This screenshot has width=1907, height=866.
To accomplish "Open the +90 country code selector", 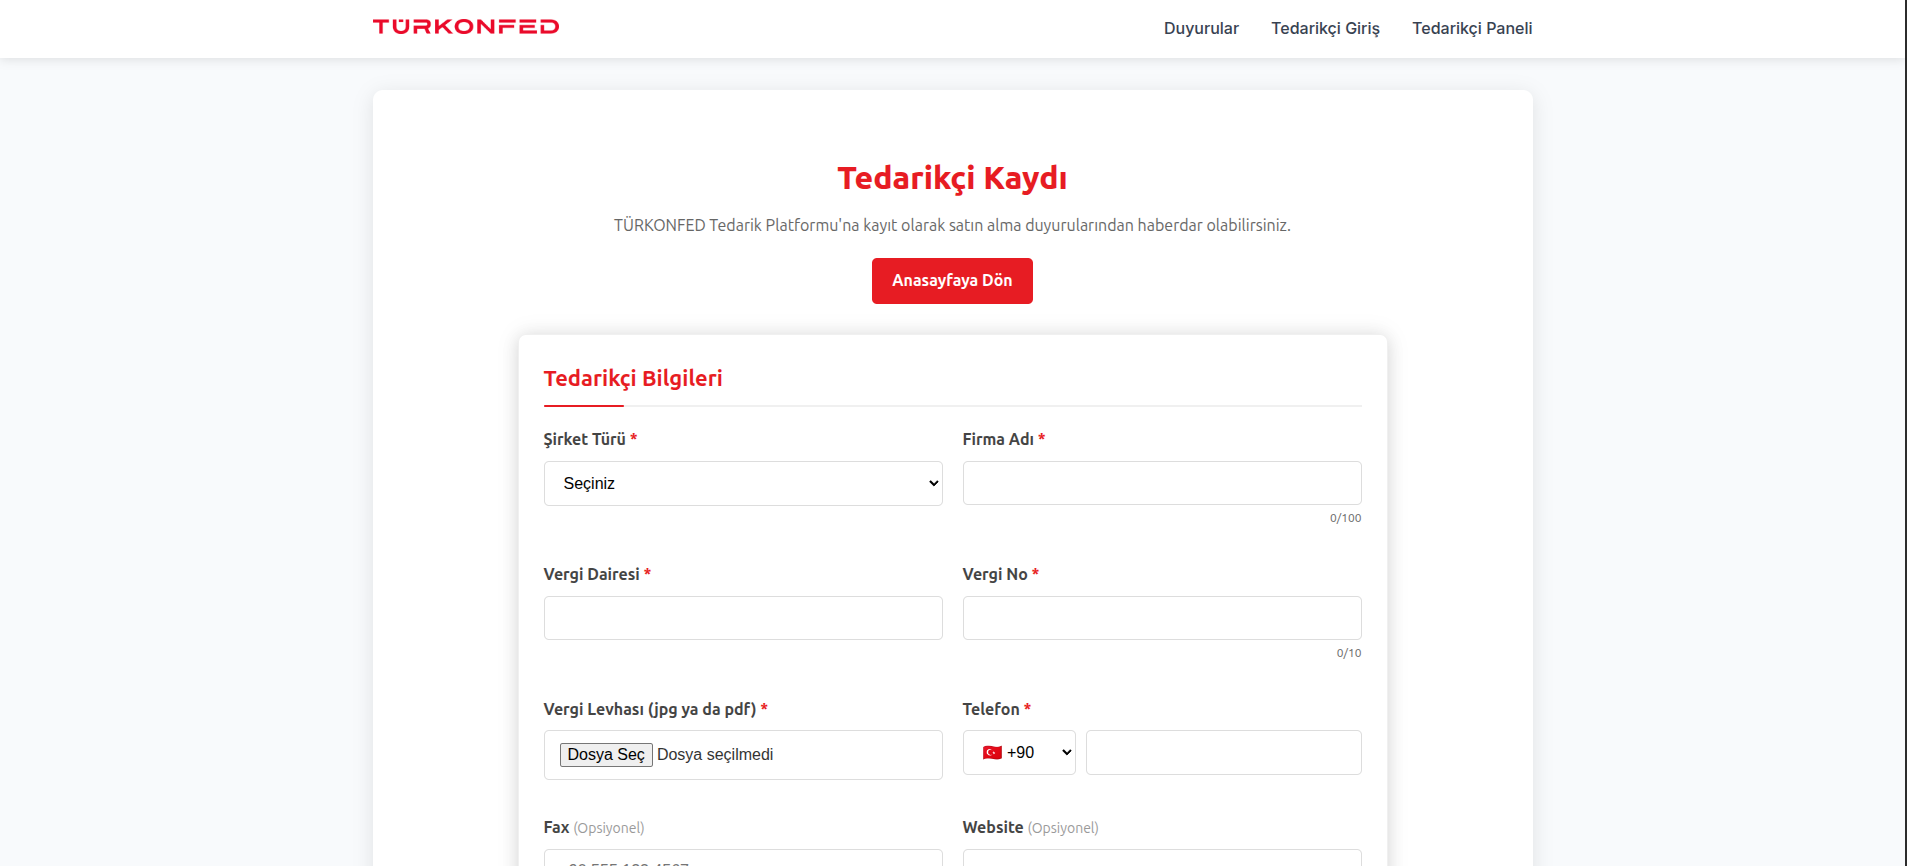I will [1018, 753].
